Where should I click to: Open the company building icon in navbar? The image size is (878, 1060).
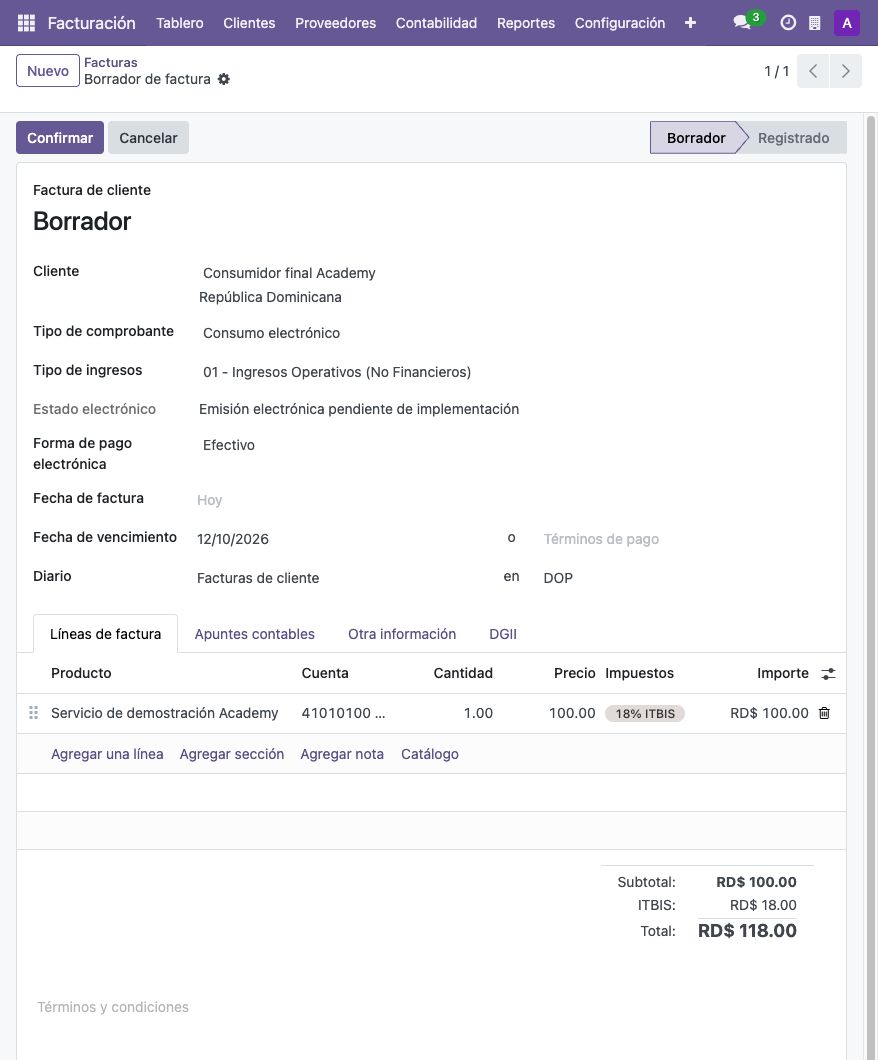815,23
